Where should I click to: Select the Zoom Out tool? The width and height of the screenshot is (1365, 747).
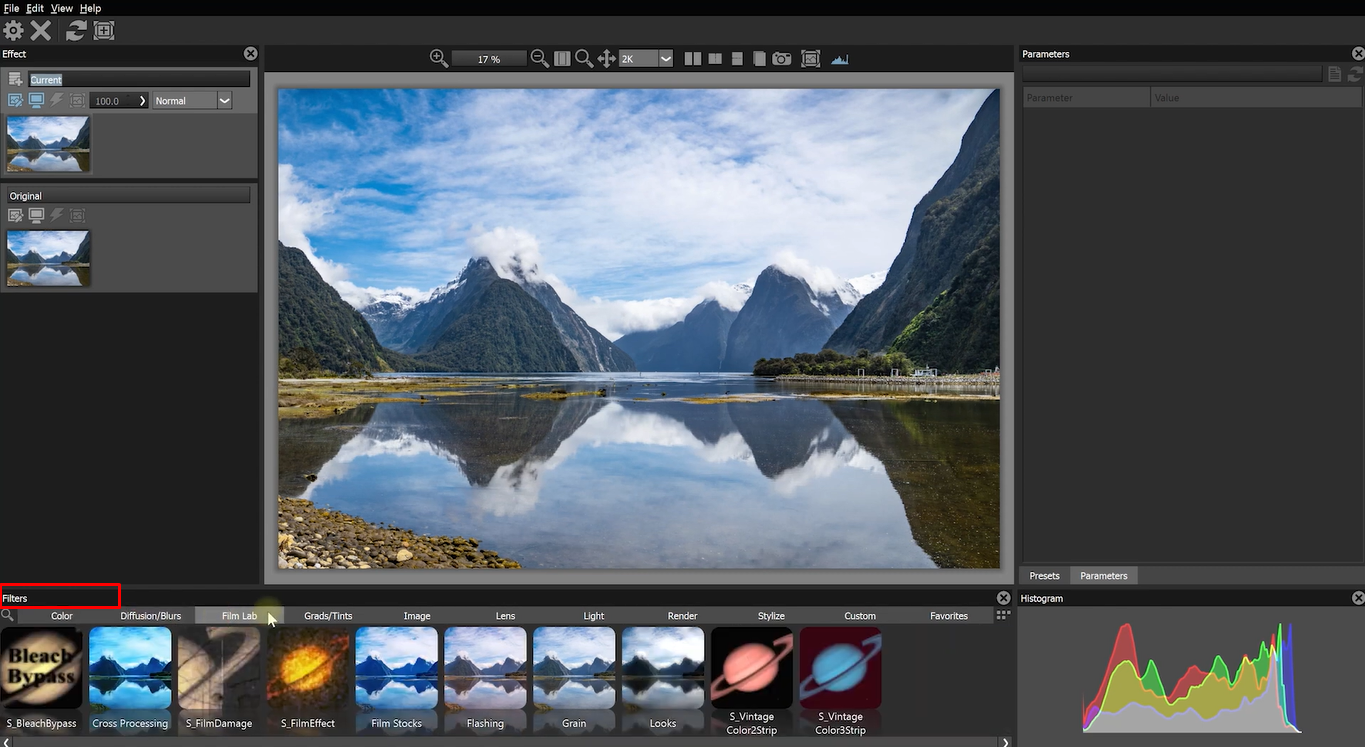[539, 58]
